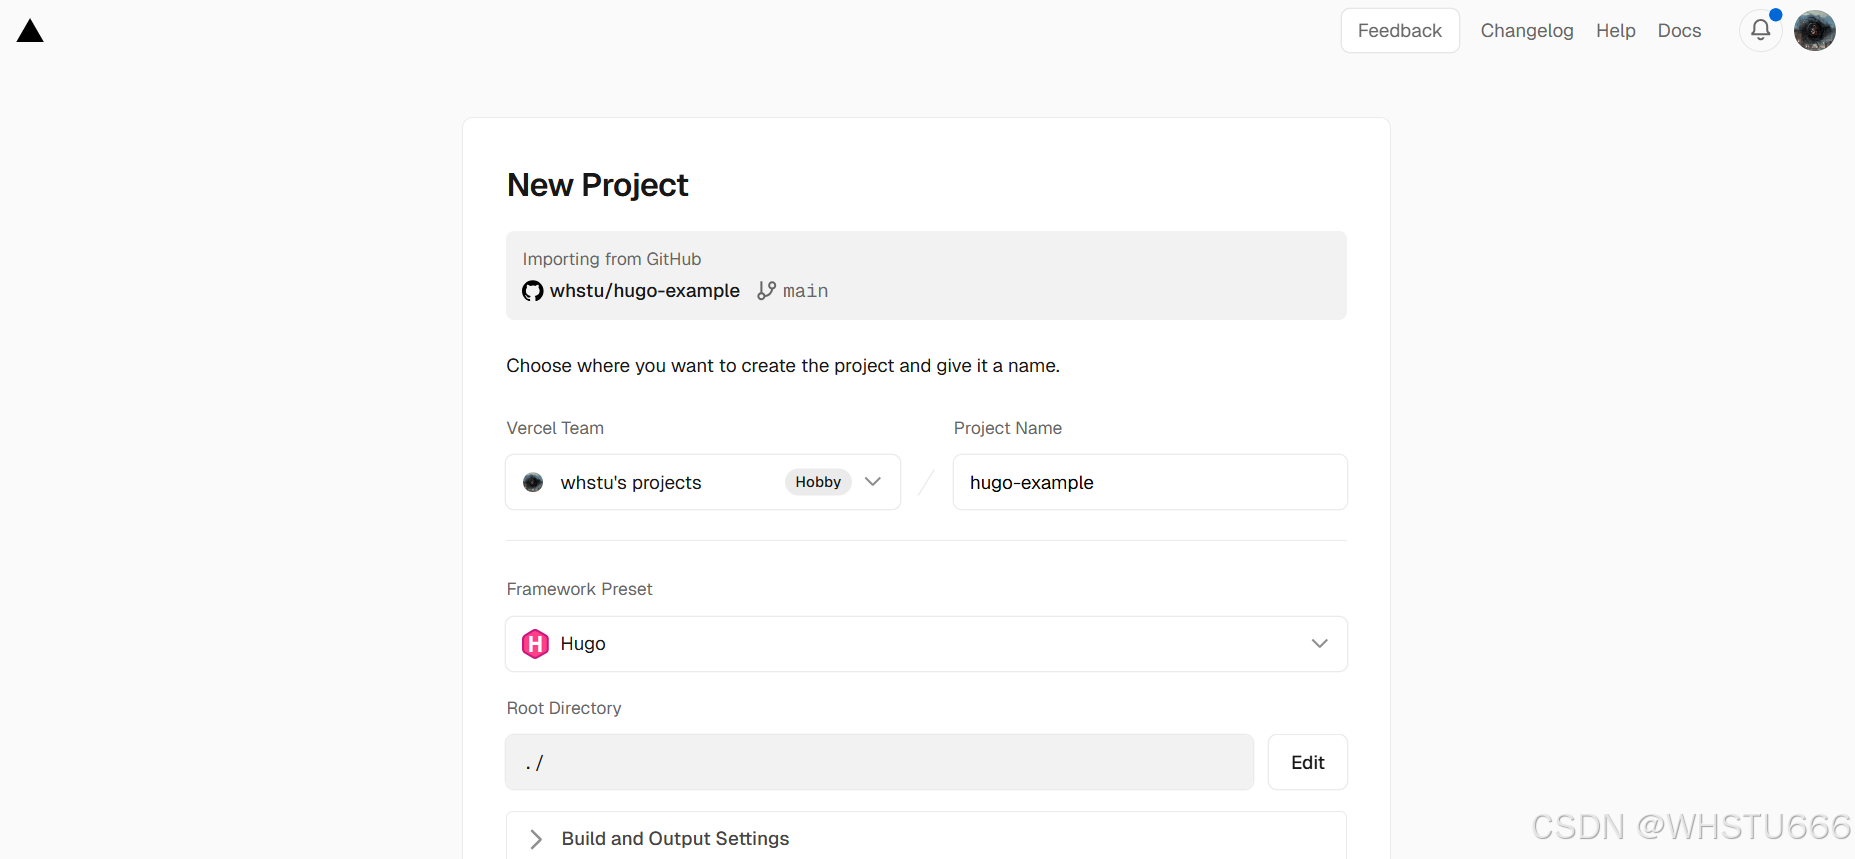Edit the Root Directory
The image size is (1855, 859).
[1307, 763]
